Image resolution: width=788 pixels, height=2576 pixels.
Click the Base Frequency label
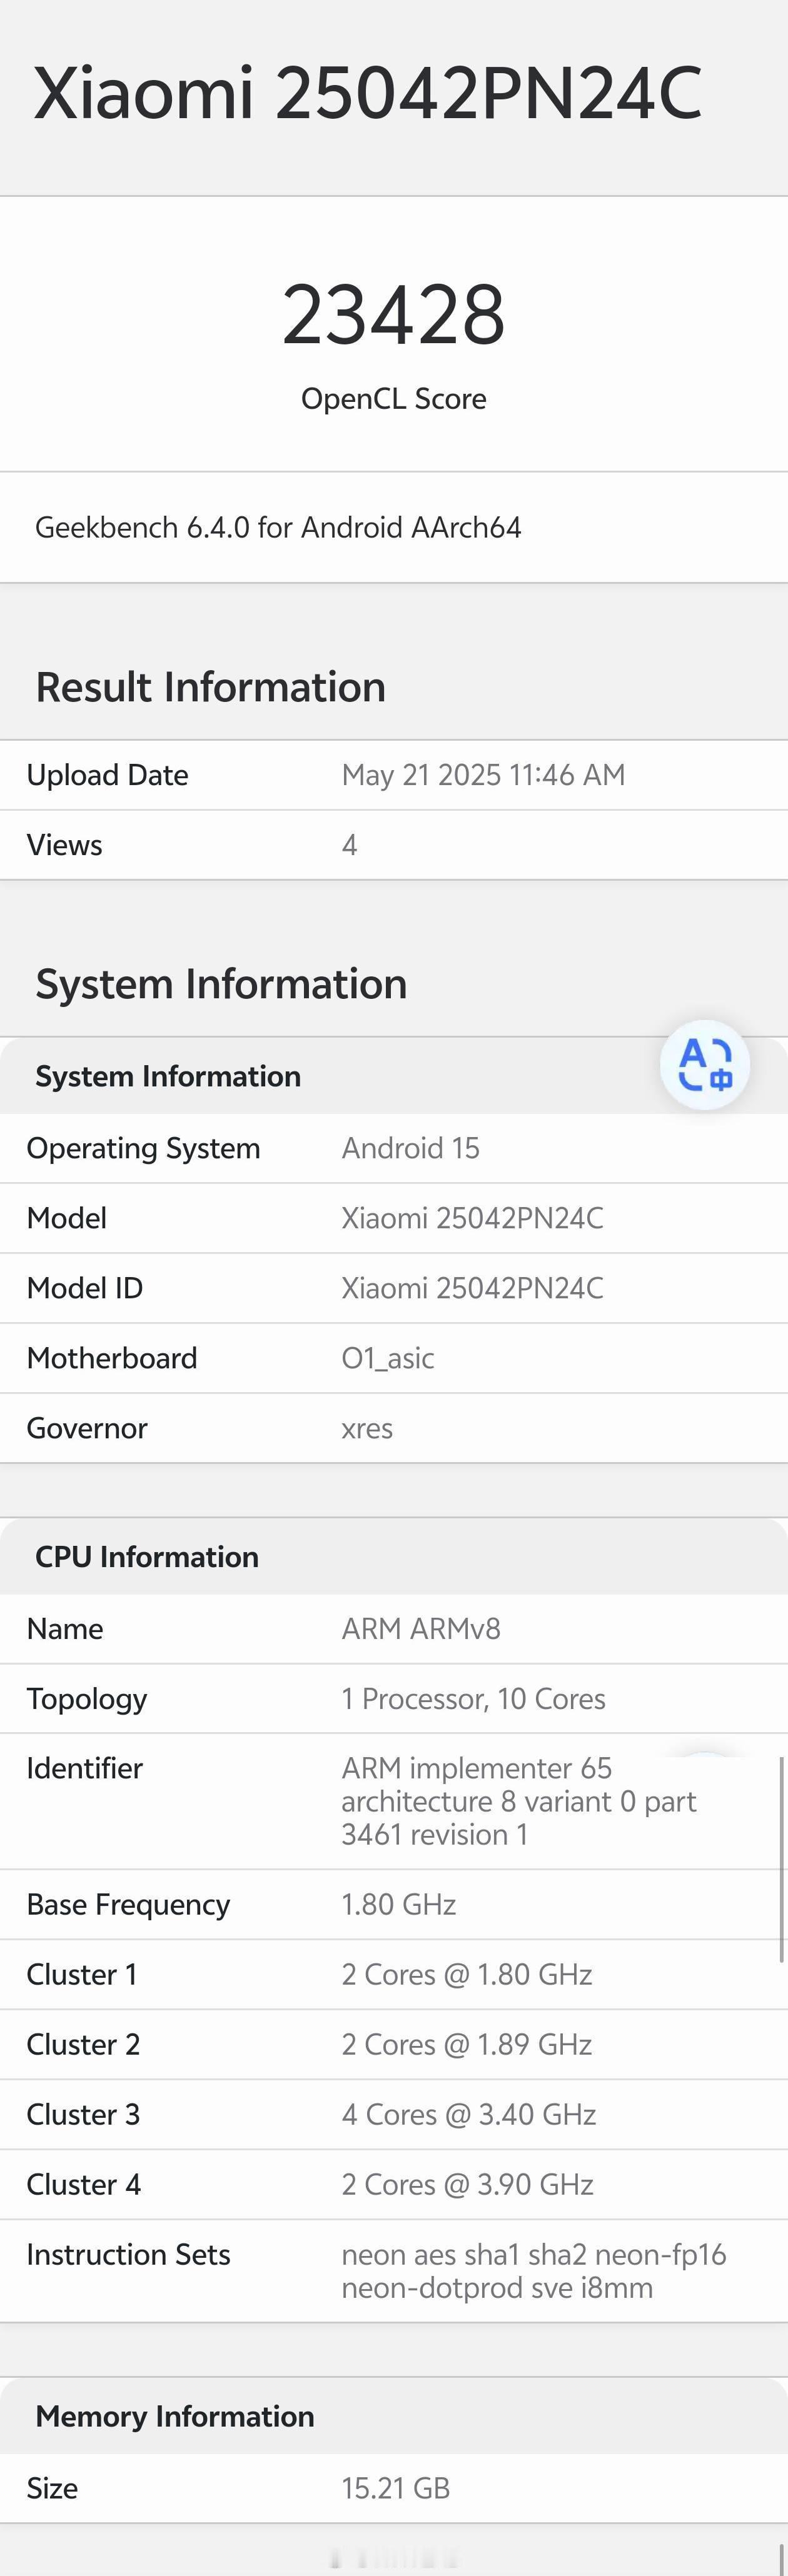(128, 1905)
